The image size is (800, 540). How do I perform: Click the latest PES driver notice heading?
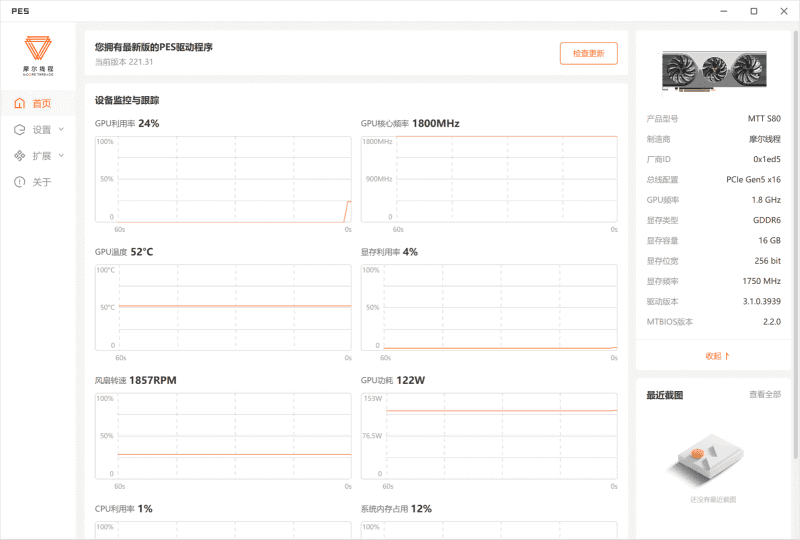[x=154, y=47]
